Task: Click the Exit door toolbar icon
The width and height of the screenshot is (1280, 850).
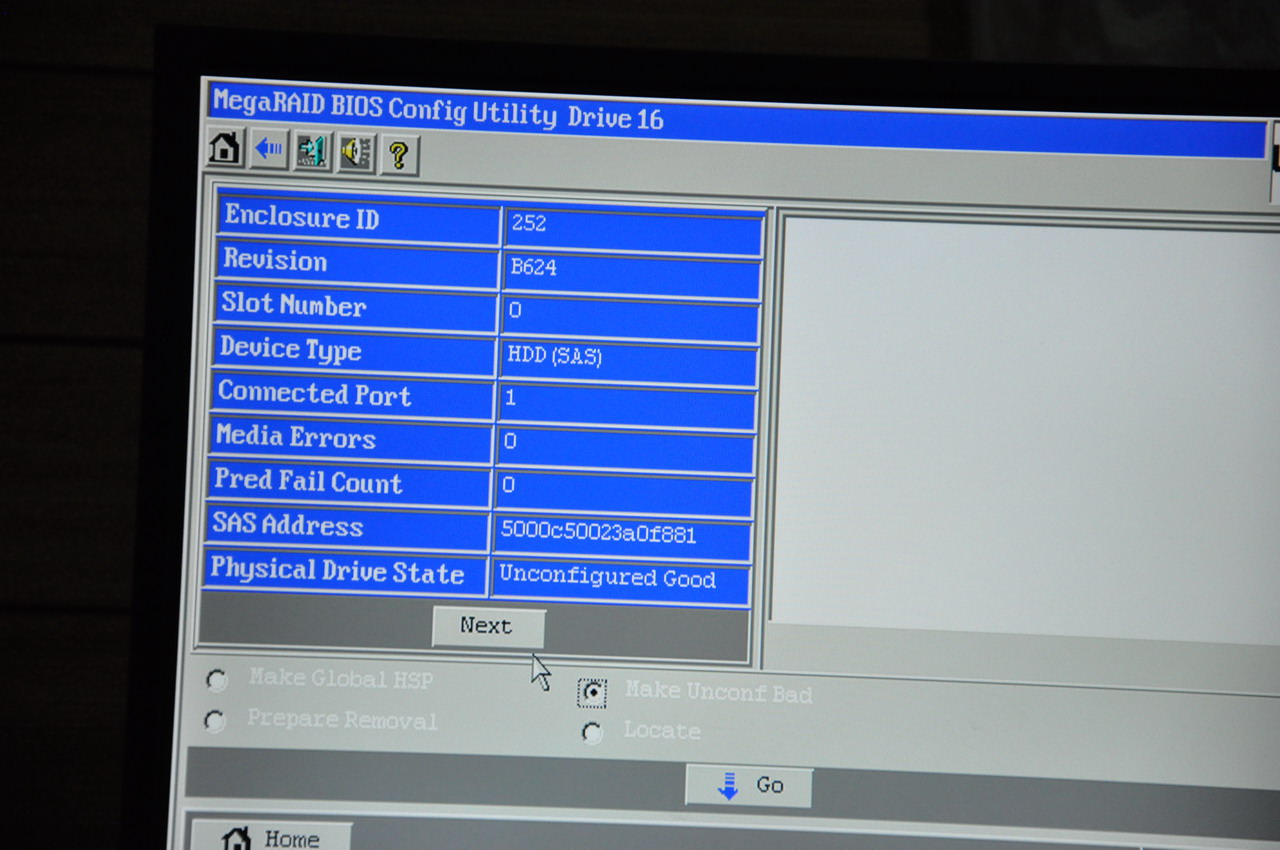Action: [312, 152]
